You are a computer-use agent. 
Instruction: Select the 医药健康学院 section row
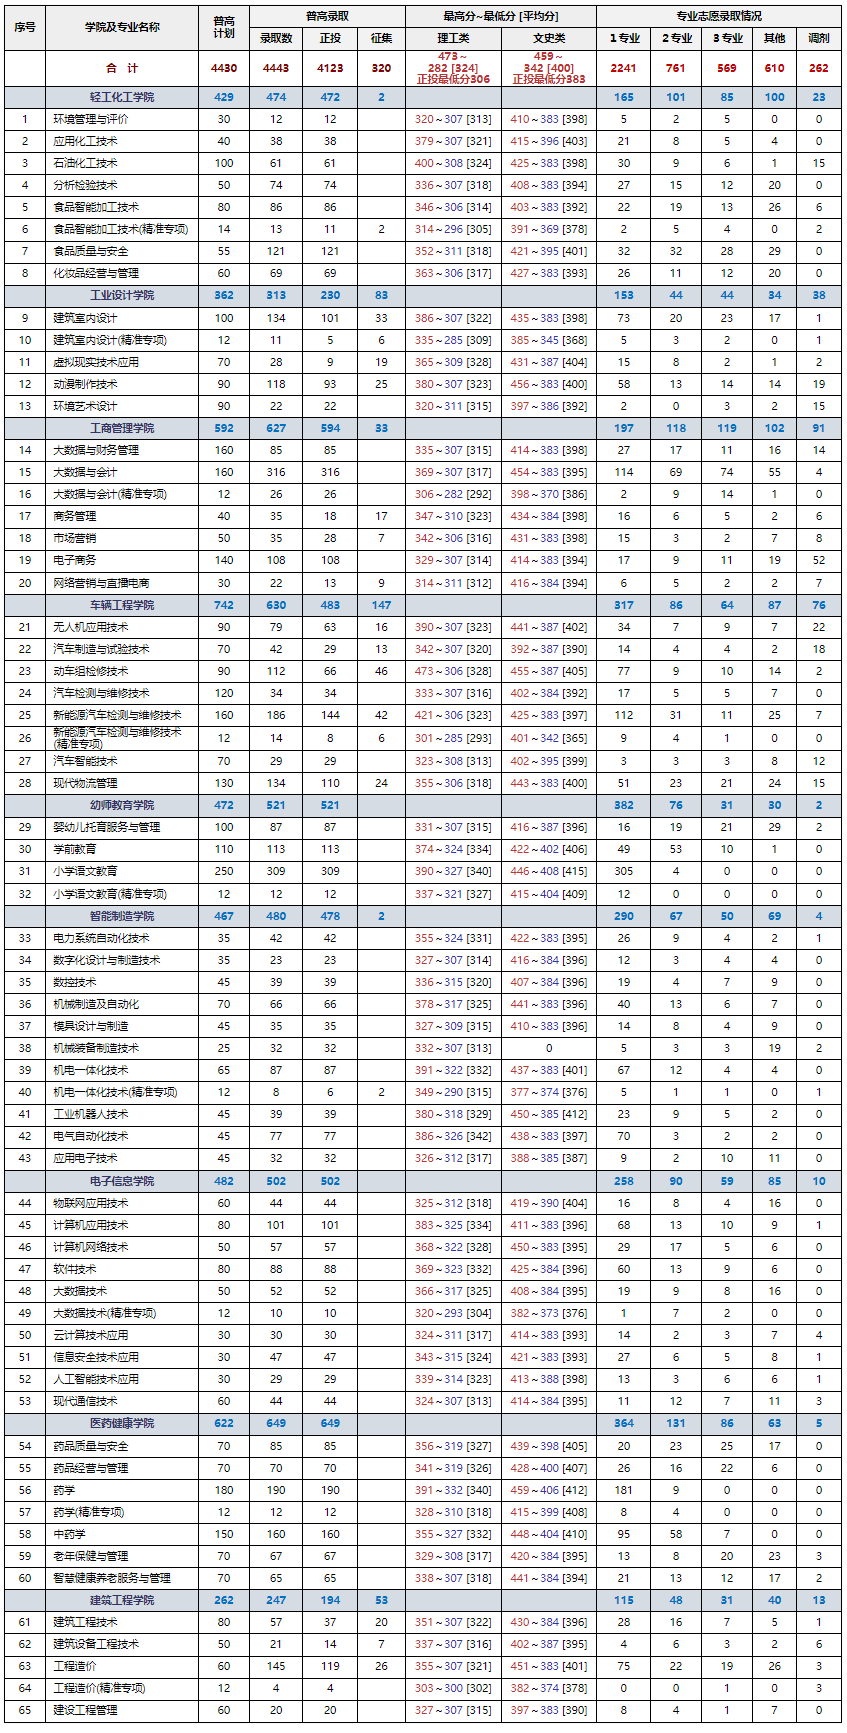point(423,1423)
